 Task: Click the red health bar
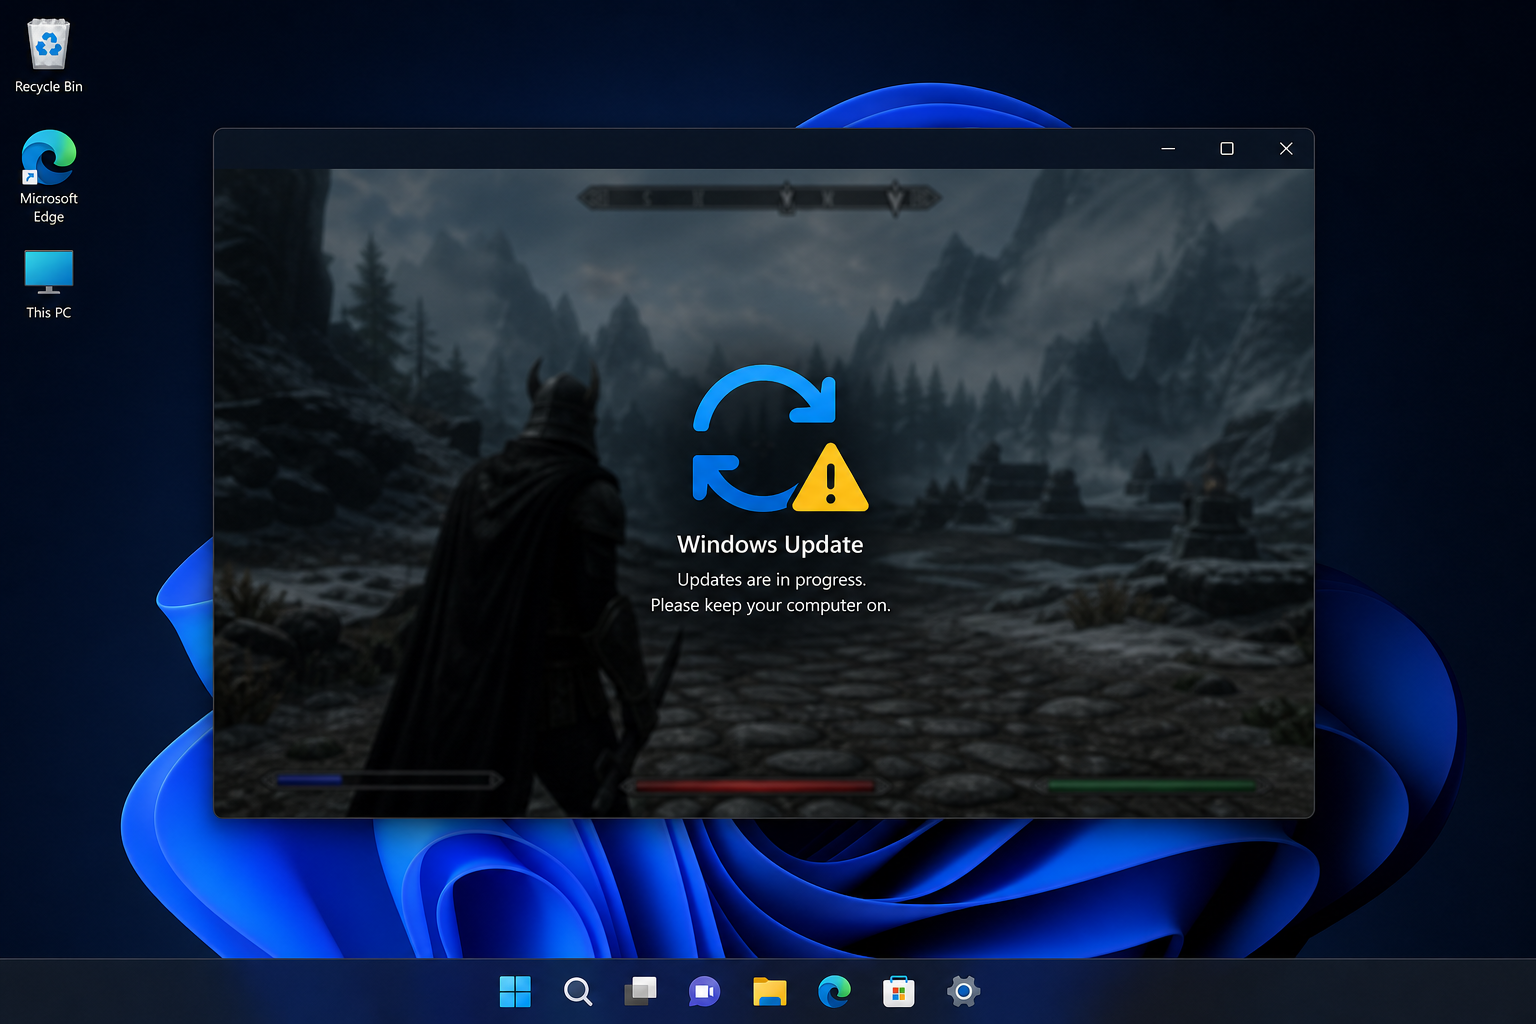[x=754, y=787]
